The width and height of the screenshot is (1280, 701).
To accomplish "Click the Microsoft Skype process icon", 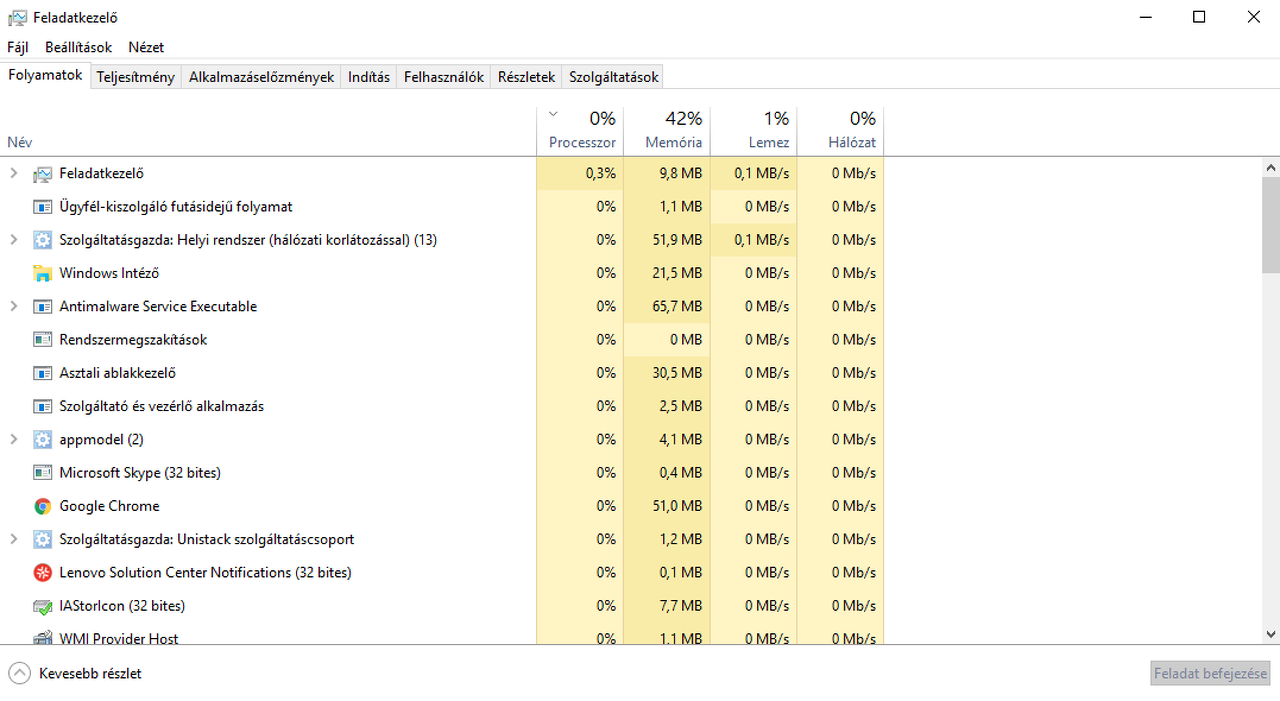I will click(42, 473).
